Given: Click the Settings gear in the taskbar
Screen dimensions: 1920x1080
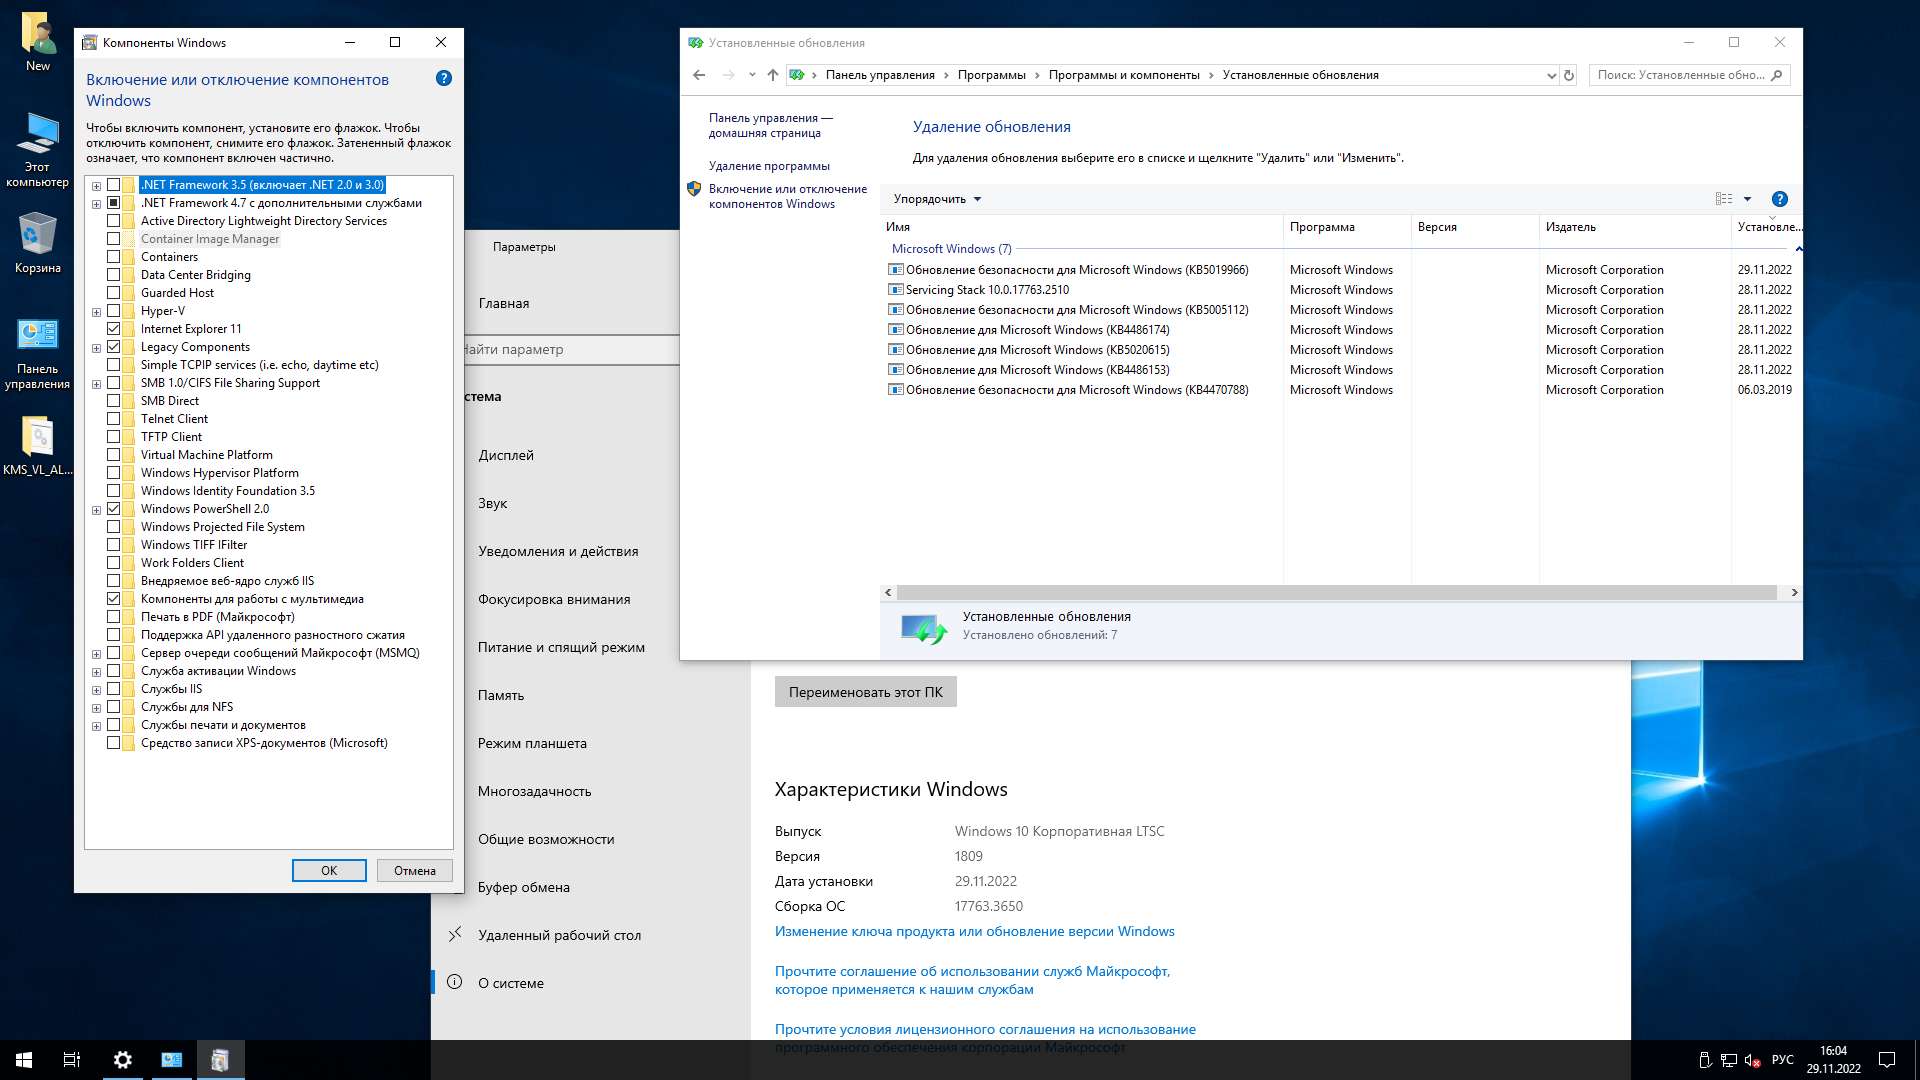Looking at the screenshot, I should click(x=123, y=1060).
